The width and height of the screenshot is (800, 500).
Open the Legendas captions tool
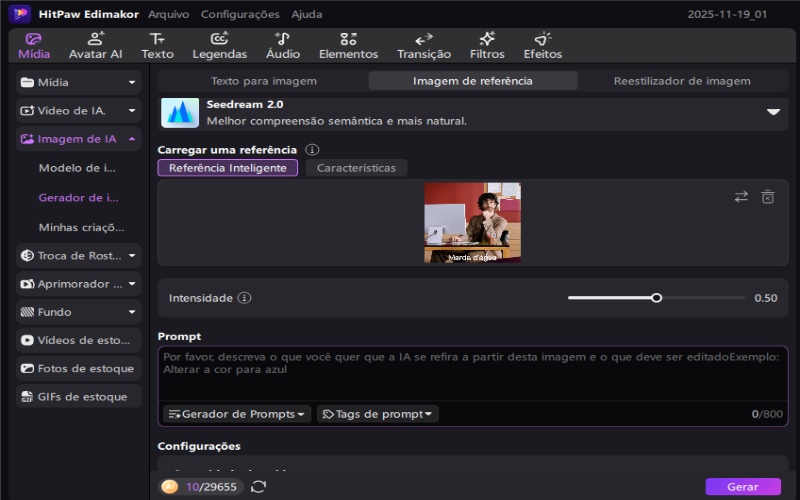click(219, 46)
